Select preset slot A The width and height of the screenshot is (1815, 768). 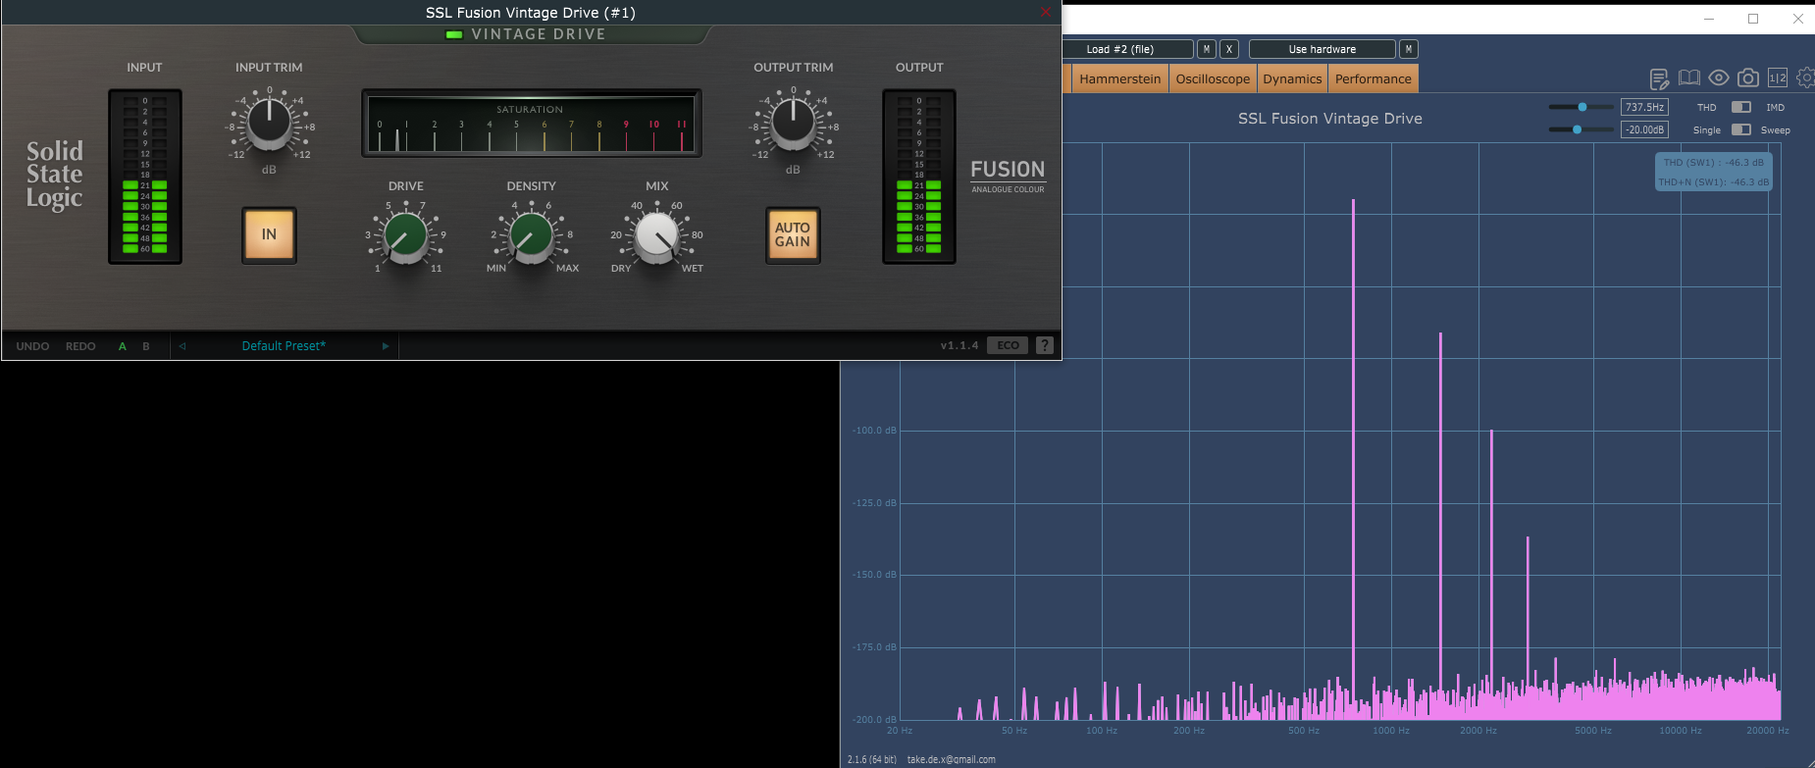tap(122, 346)
